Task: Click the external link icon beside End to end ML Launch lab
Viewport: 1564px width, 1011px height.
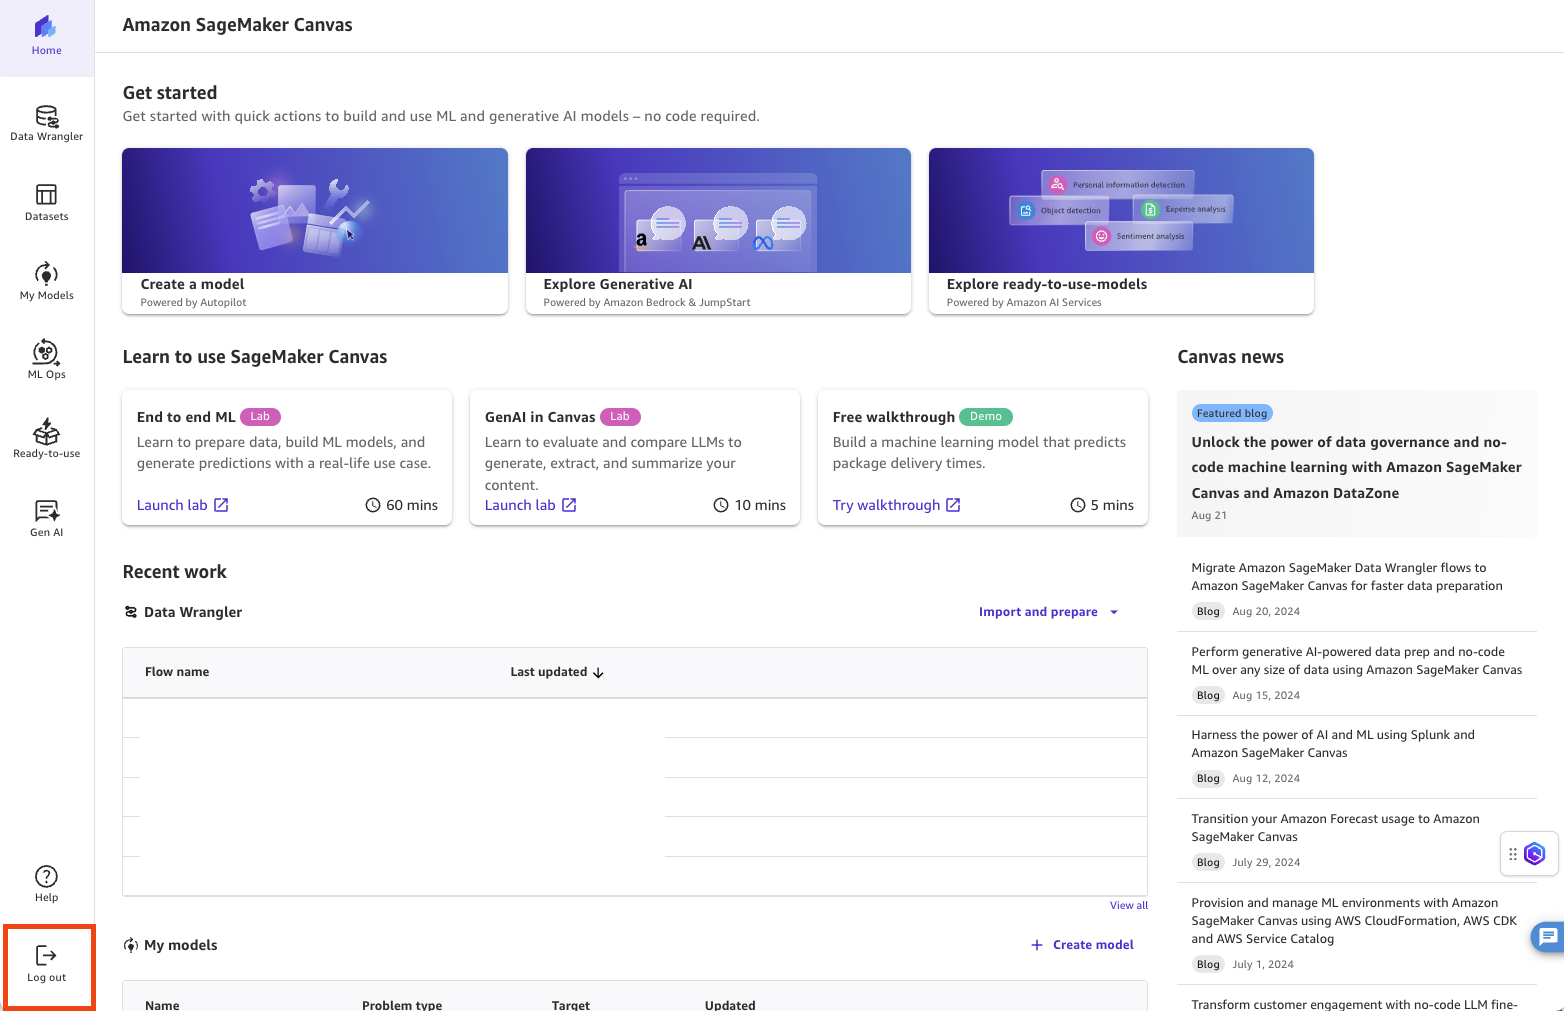Action: [221, 505]
